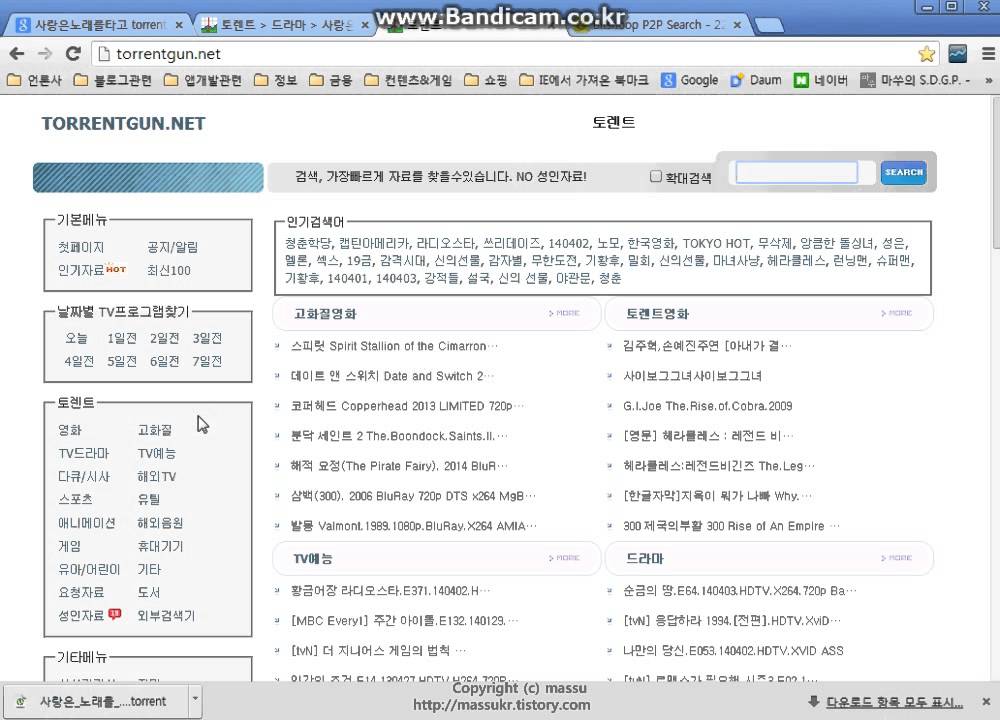Open the Daum bookmark
This screenshot has height=720, width=1000.
click(x=756, y=80)
